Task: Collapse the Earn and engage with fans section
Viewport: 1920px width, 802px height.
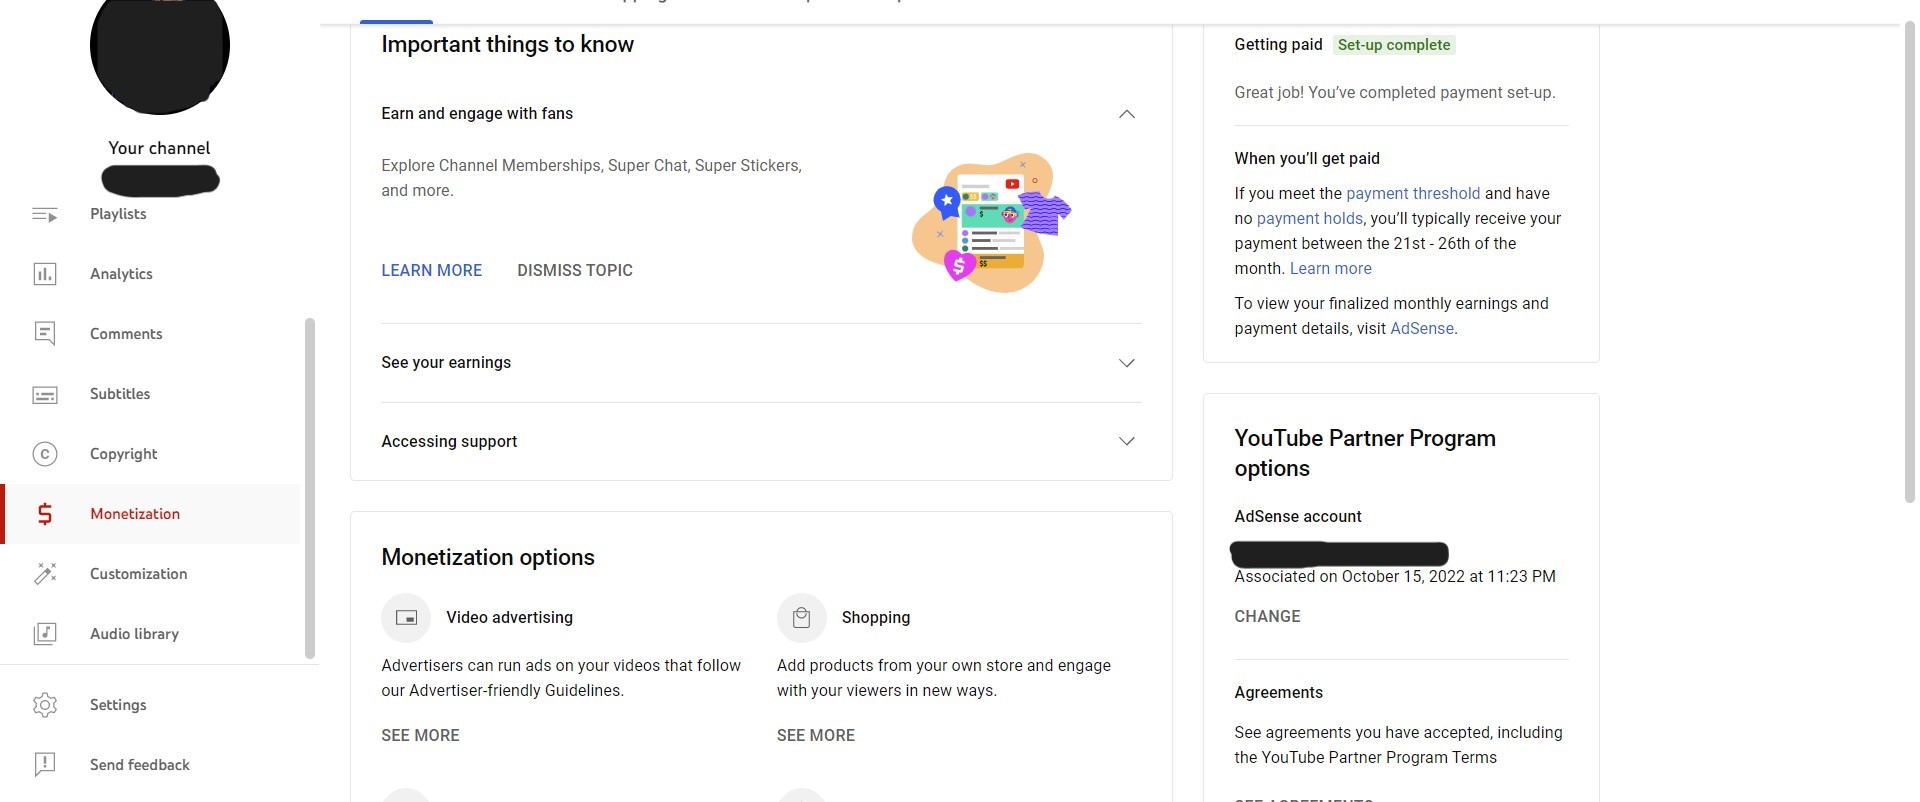Action: coord(1126,114)
